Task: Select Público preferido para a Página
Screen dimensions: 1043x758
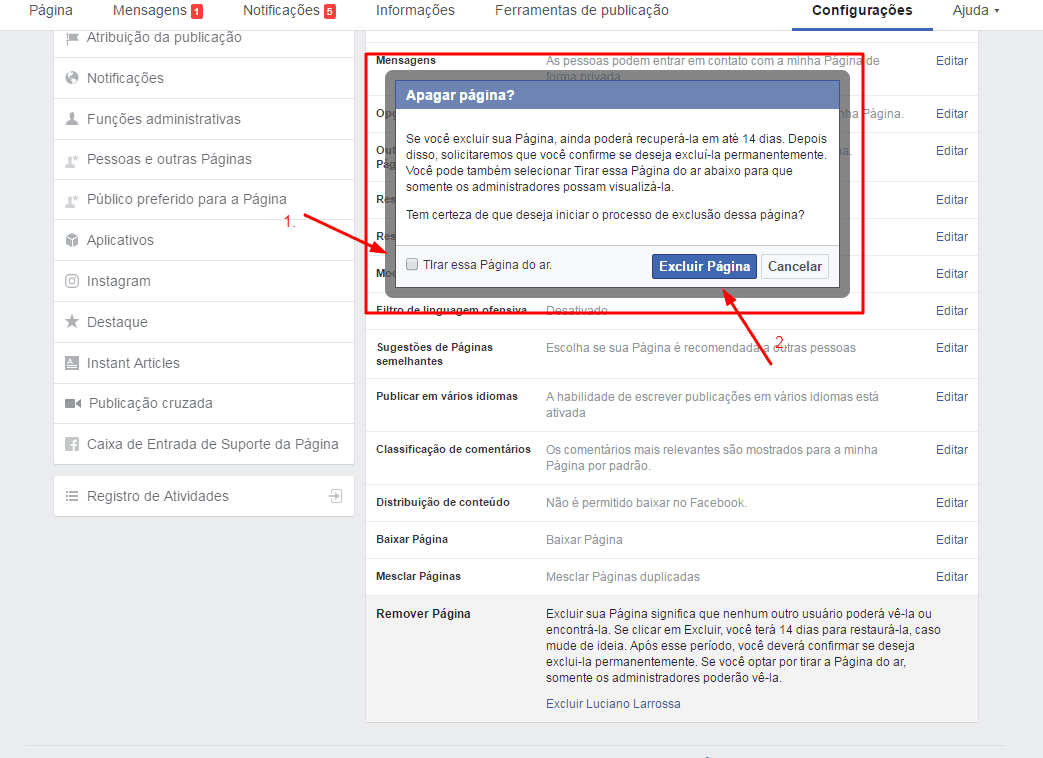Action: pos(204,199)
